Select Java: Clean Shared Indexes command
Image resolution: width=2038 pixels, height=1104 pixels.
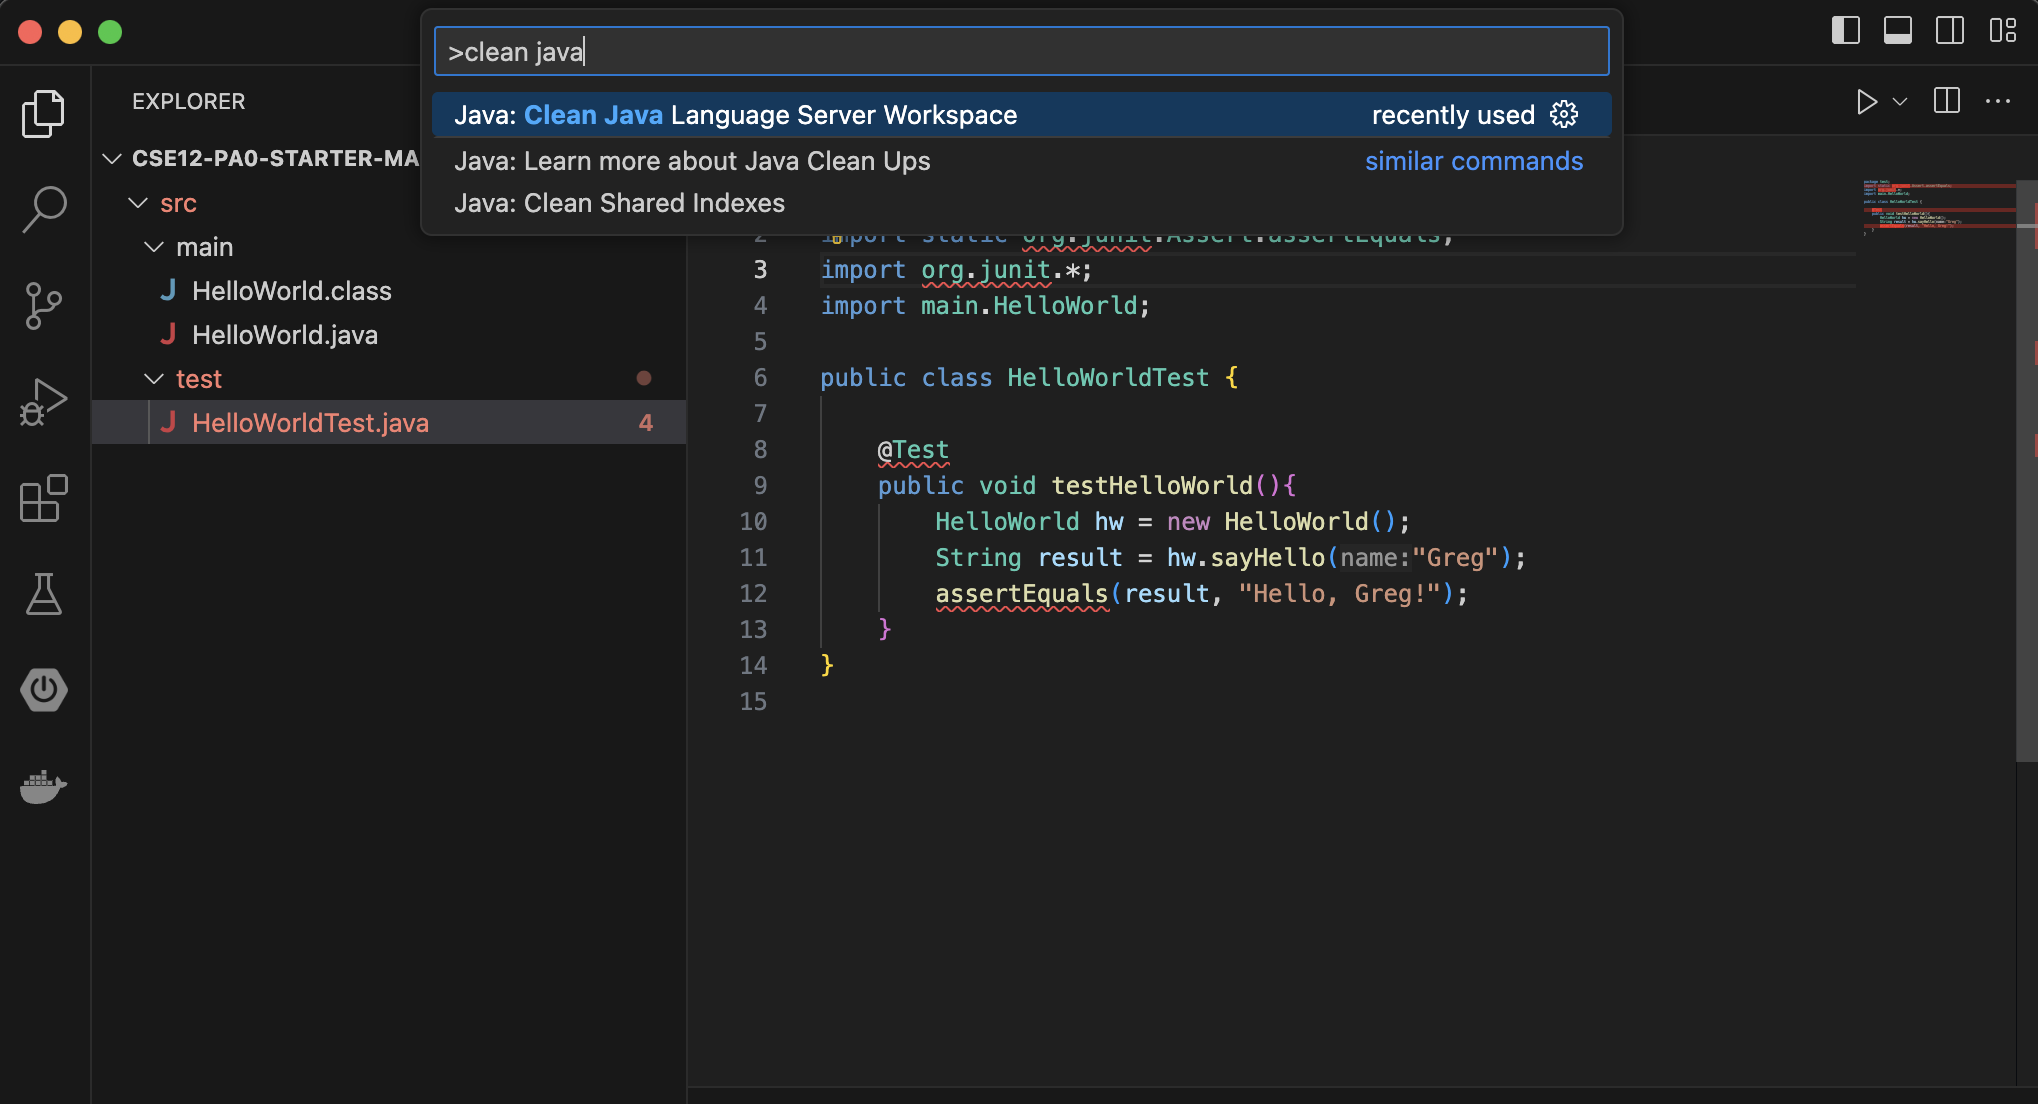pos(1021,203)
